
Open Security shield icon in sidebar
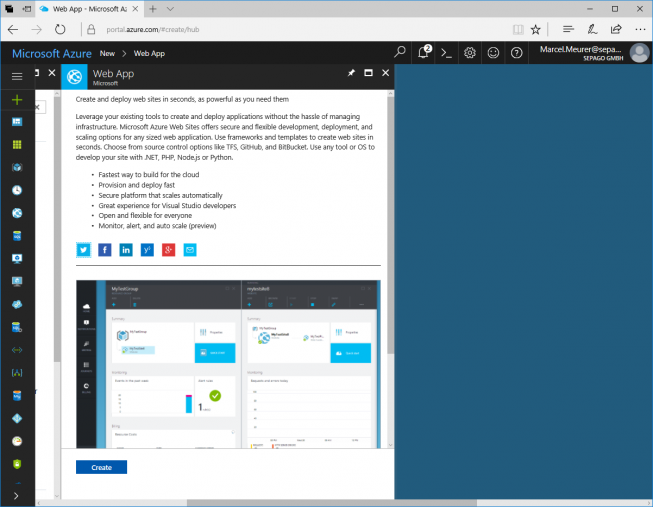coord(17,464)
